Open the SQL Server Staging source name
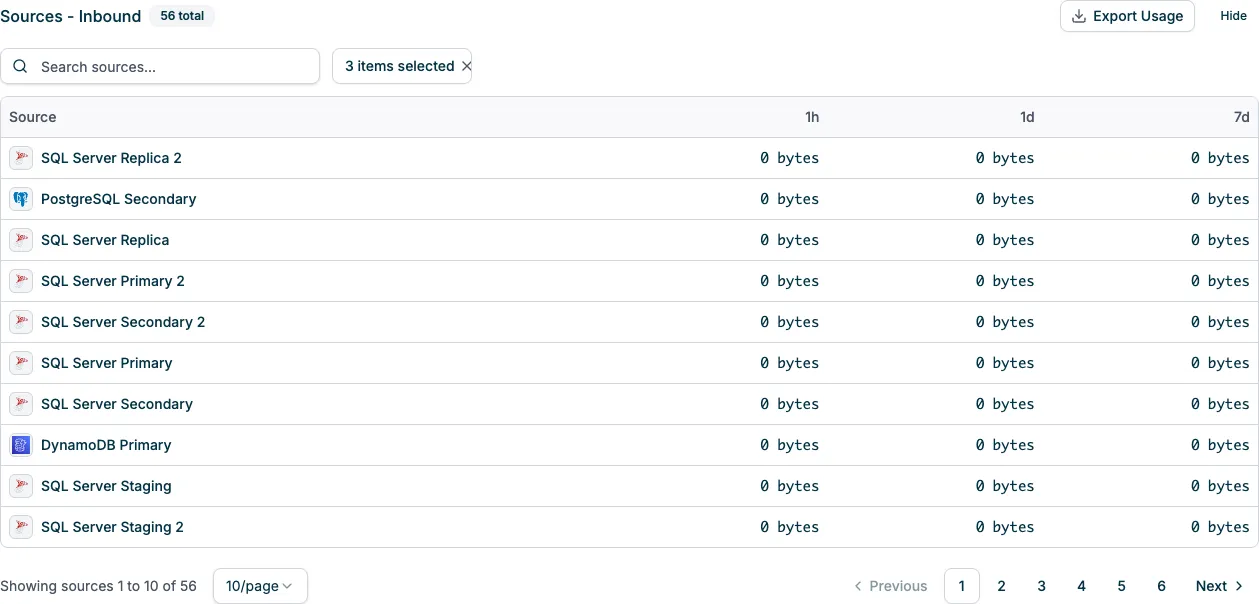Viewport: 1259px width, 604px height. [106, 486]
